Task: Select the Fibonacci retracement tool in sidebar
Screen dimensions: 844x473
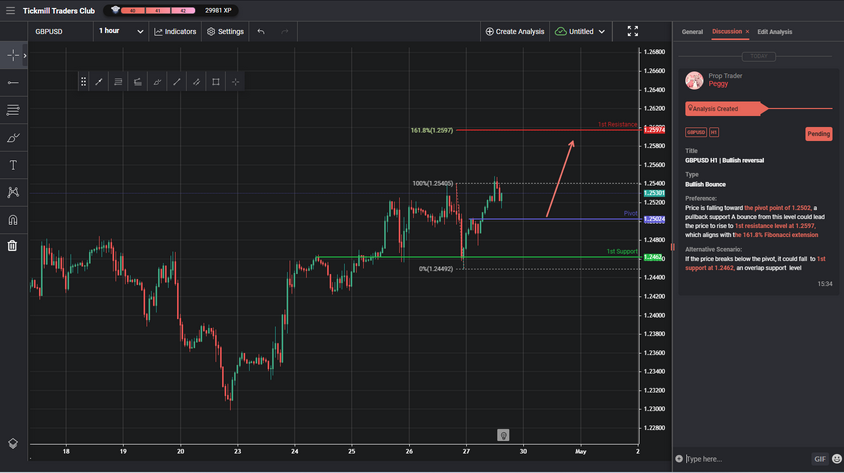Action: pyautogui.click(x=13, y=110)
